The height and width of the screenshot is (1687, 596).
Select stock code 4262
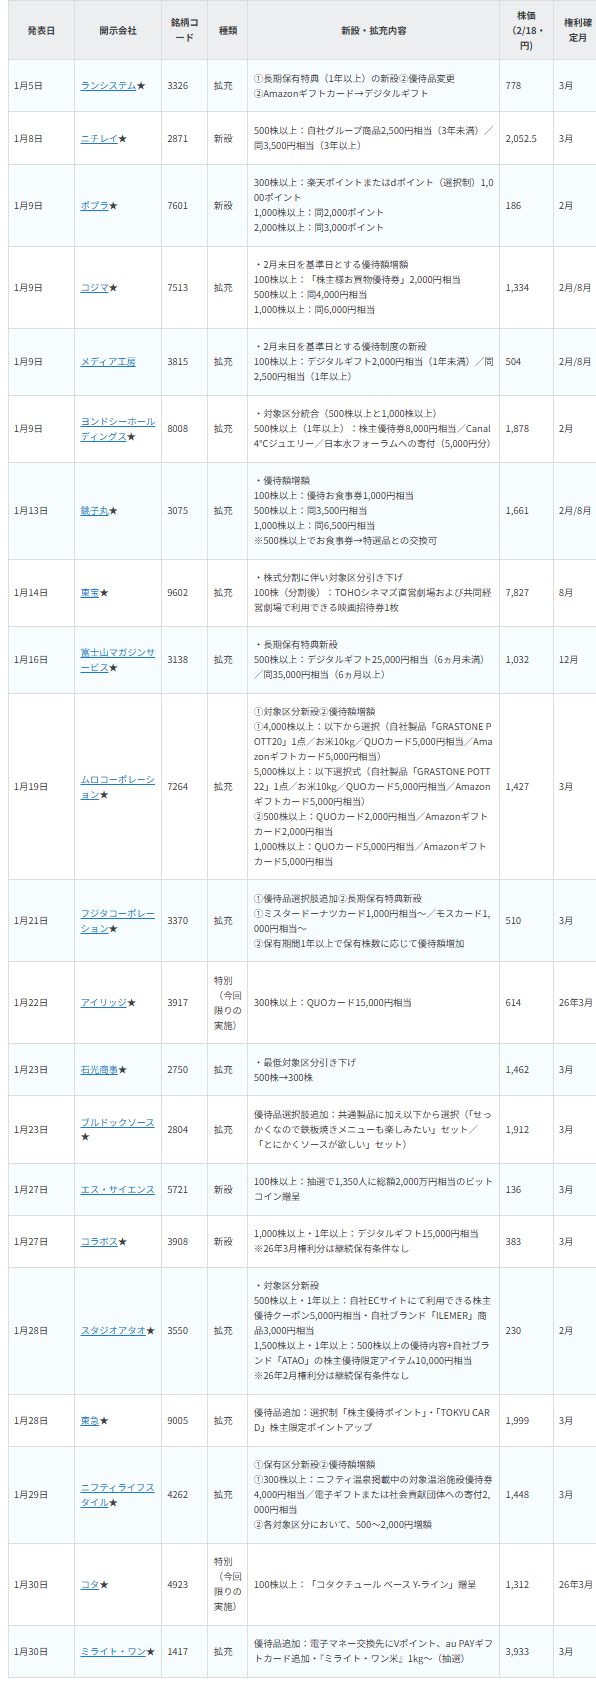pyautogui.click(x=178, y=1495)
